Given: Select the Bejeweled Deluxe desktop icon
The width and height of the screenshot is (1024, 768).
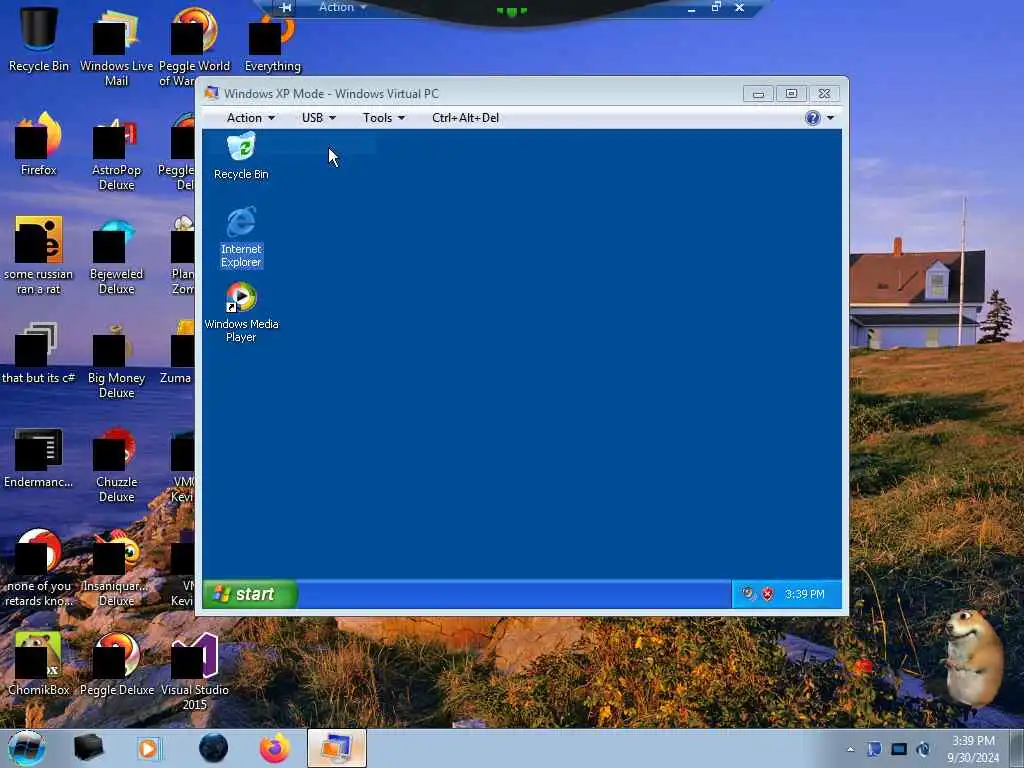Looking at the screenshot, I should [116, 255].
